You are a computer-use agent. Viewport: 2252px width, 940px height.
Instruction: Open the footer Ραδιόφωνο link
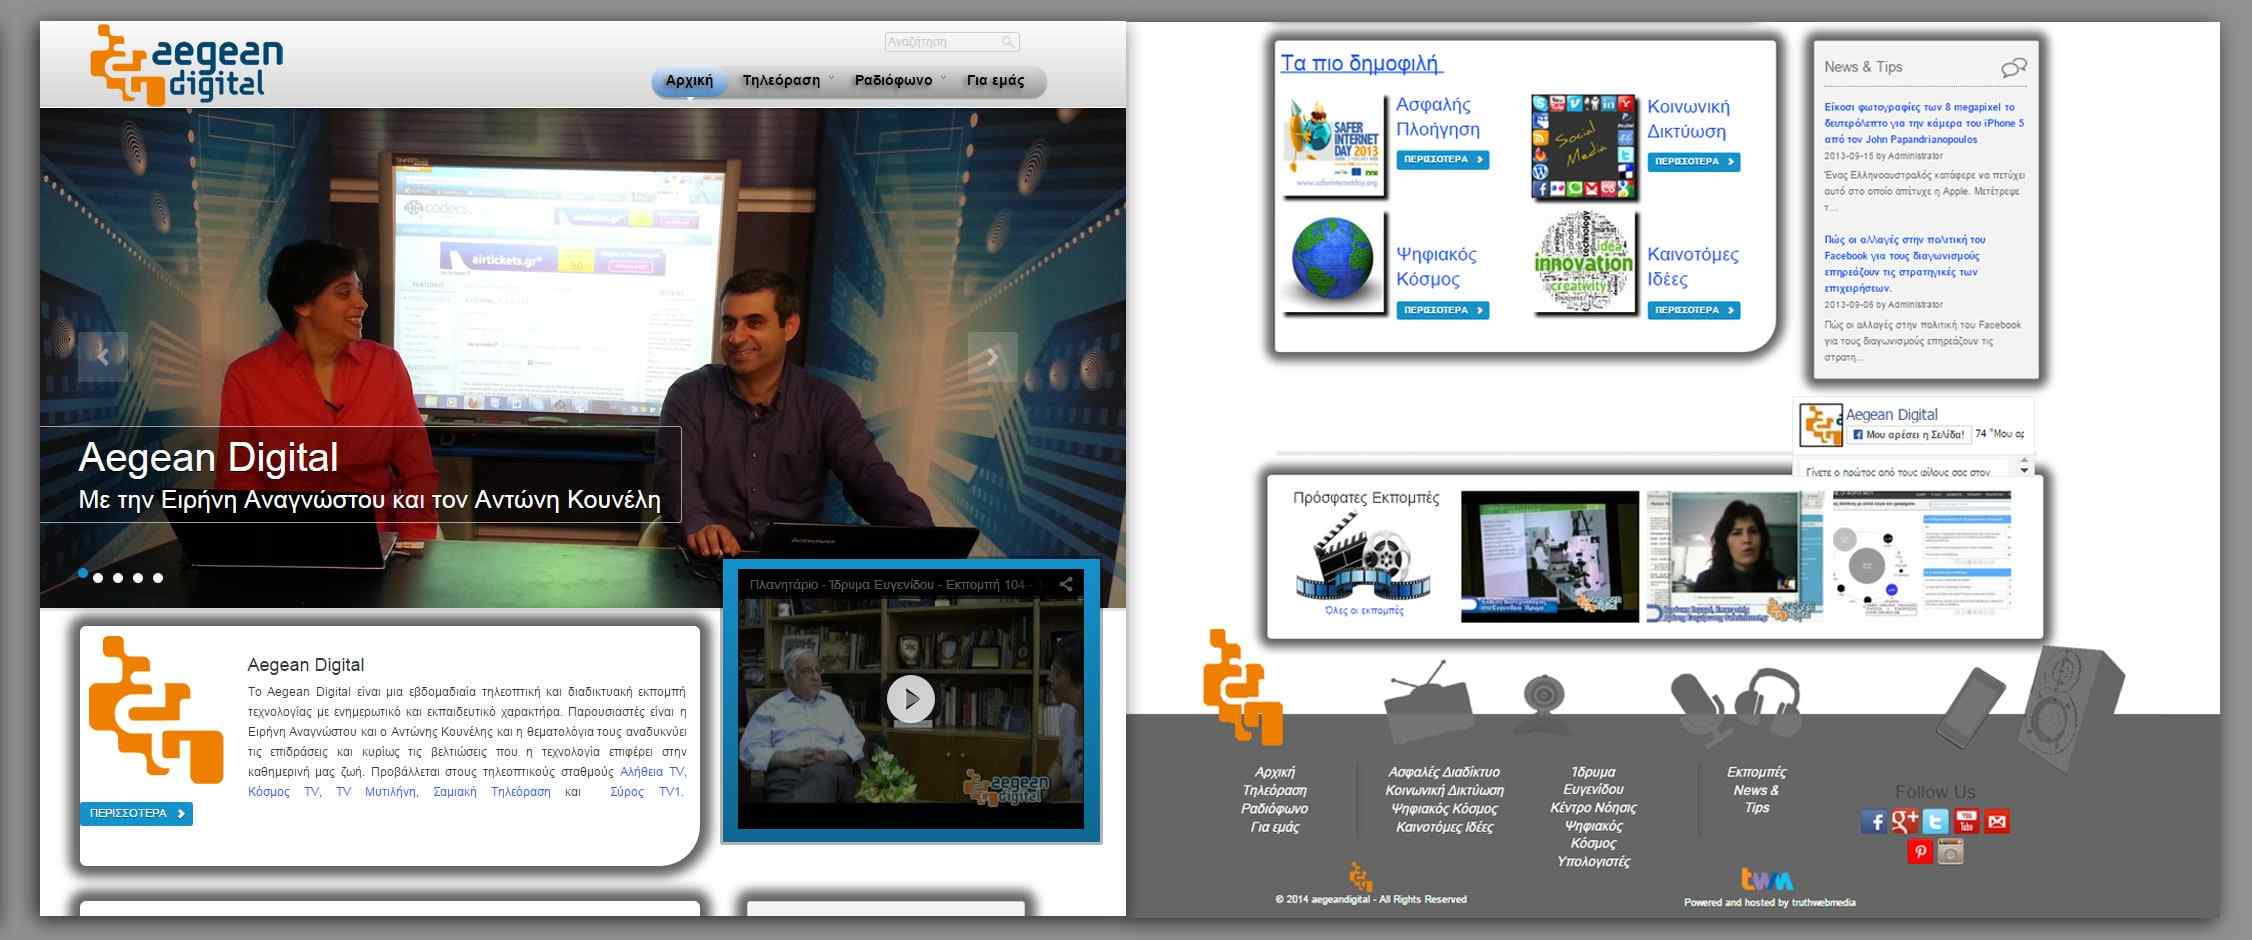[1275, 809]
